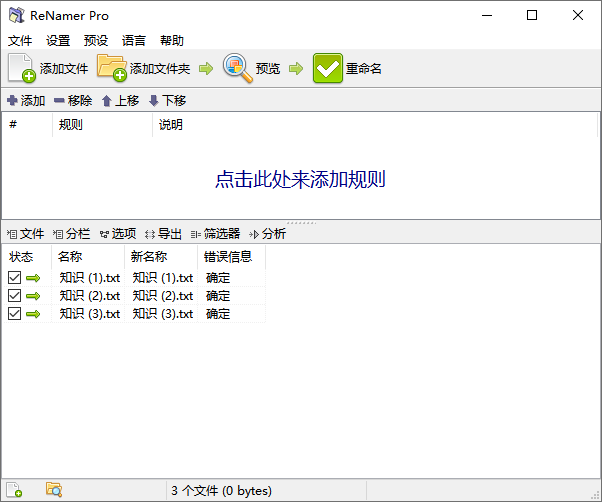Click the 3 个文件 (0 bytes) status text

coord(222,490)
